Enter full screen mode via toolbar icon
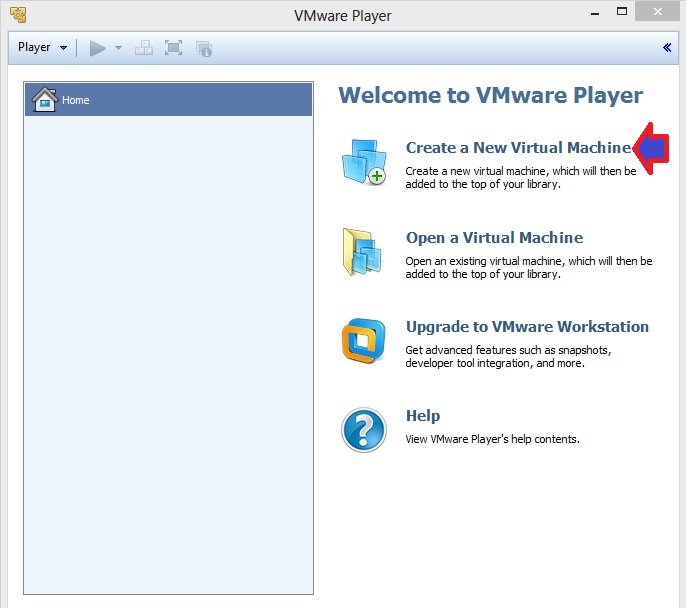This screenshot has width=686, height=609. pos(173,48)
